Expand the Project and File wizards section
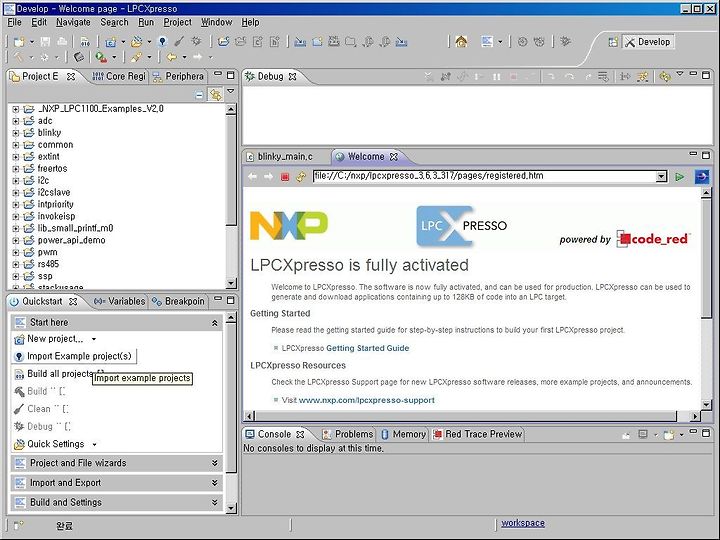720x540 pixels. click(214, 463)
